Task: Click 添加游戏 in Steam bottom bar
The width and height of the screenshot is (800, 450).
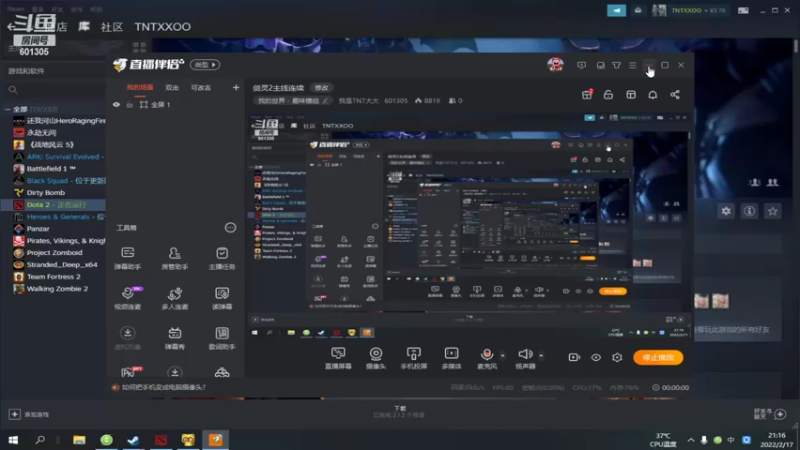Action: pos(30,414)
